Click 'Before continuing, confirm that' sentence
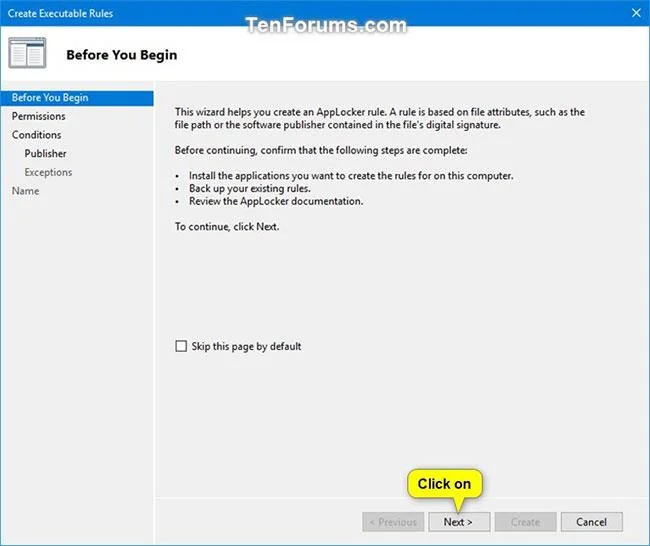Viewport: 650px width, 546px height. point(321,150)
